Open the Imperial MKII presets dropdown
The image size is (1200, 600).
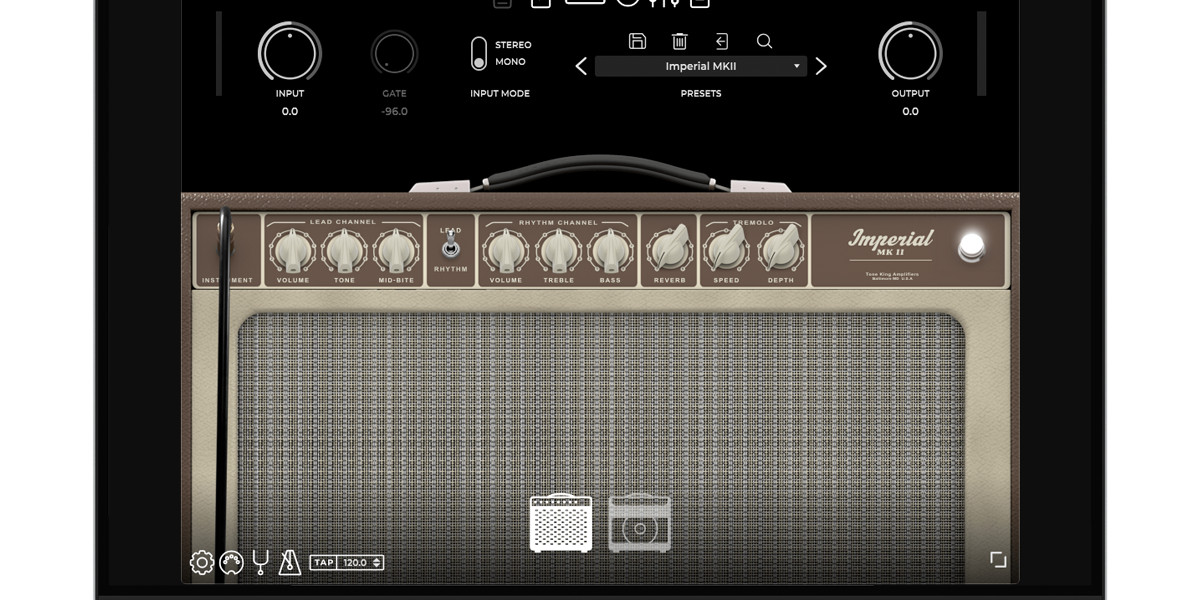tap(701, 66)
